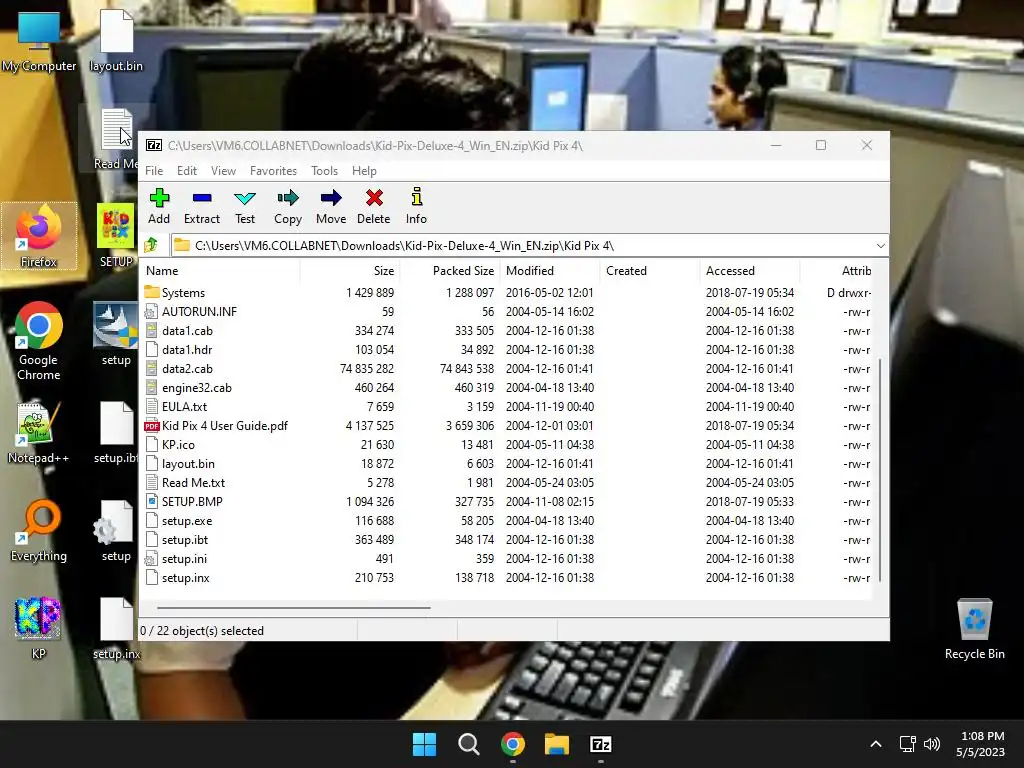Click the Test toolbar button

(x=245, y=206)
